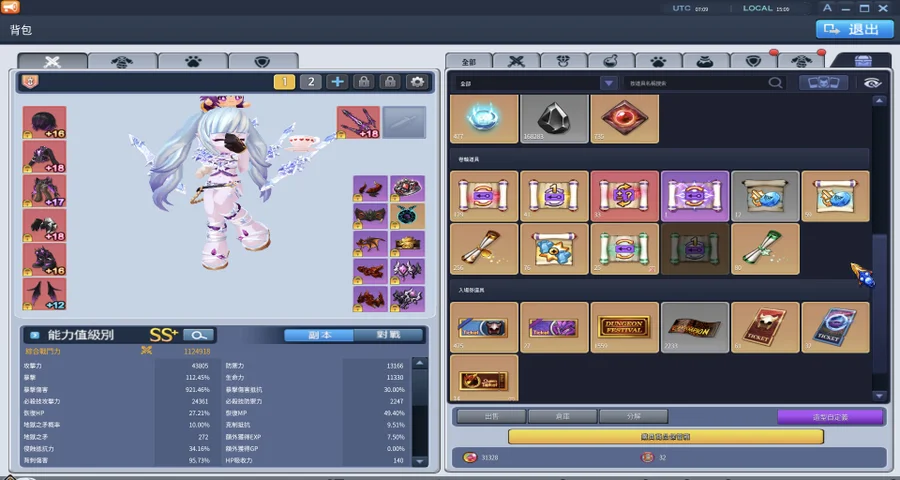Switch to the 全部 inventory tab
This screenshot has height=480, width=900.
(468, 61)
